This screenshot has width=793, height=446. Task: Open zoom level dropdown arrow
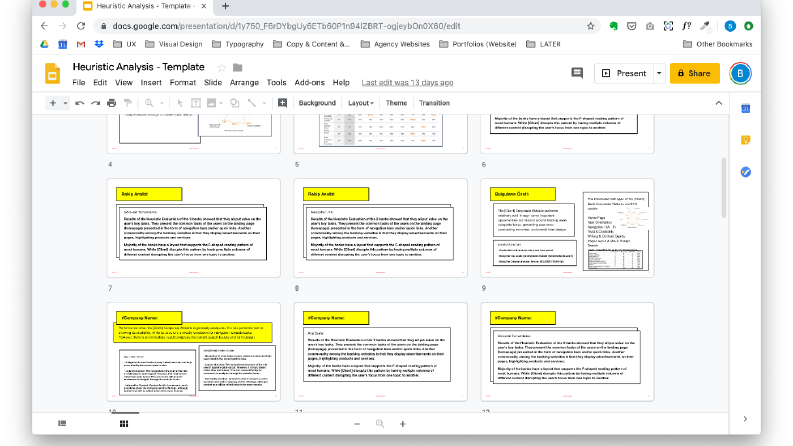point(162,103)
